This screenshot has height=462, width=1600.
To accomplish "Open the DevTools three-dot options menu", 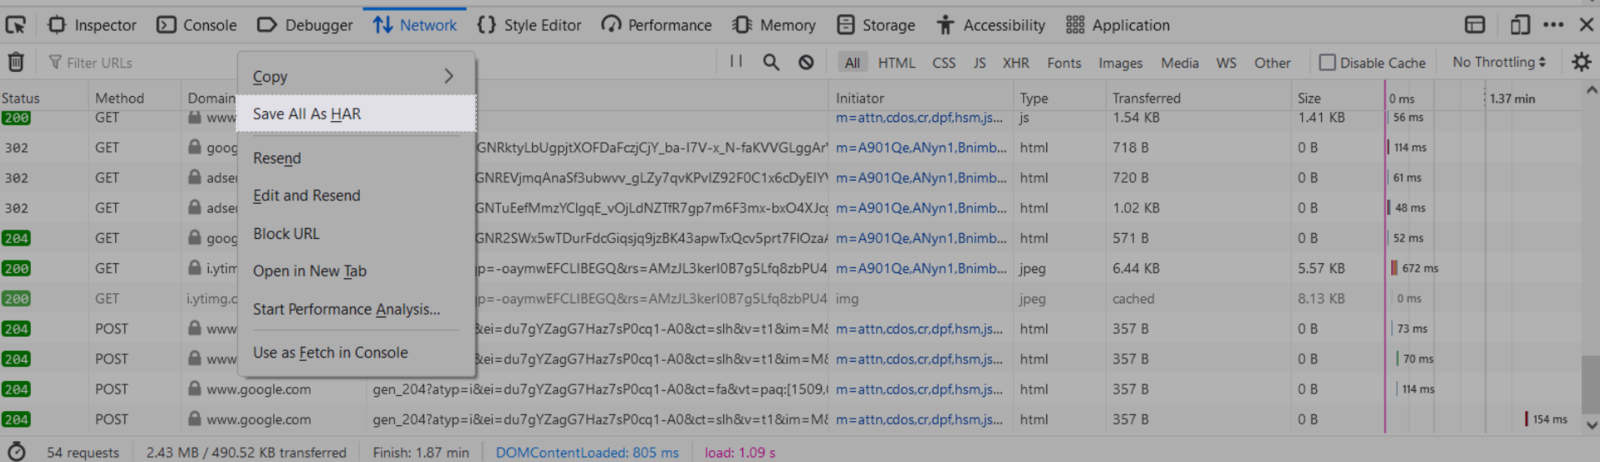I will pyautogui.click(x=1553, y=25).
